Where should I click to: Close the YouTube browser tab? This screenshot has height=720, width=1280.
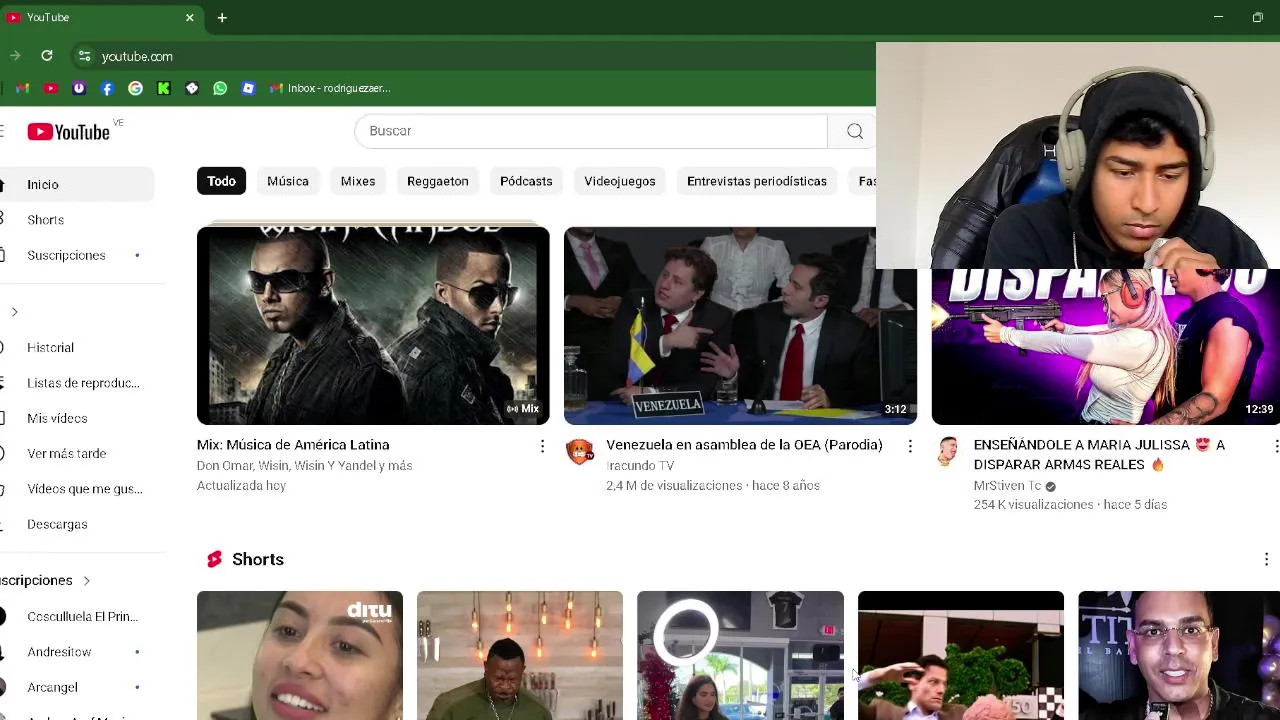point(190,17)
